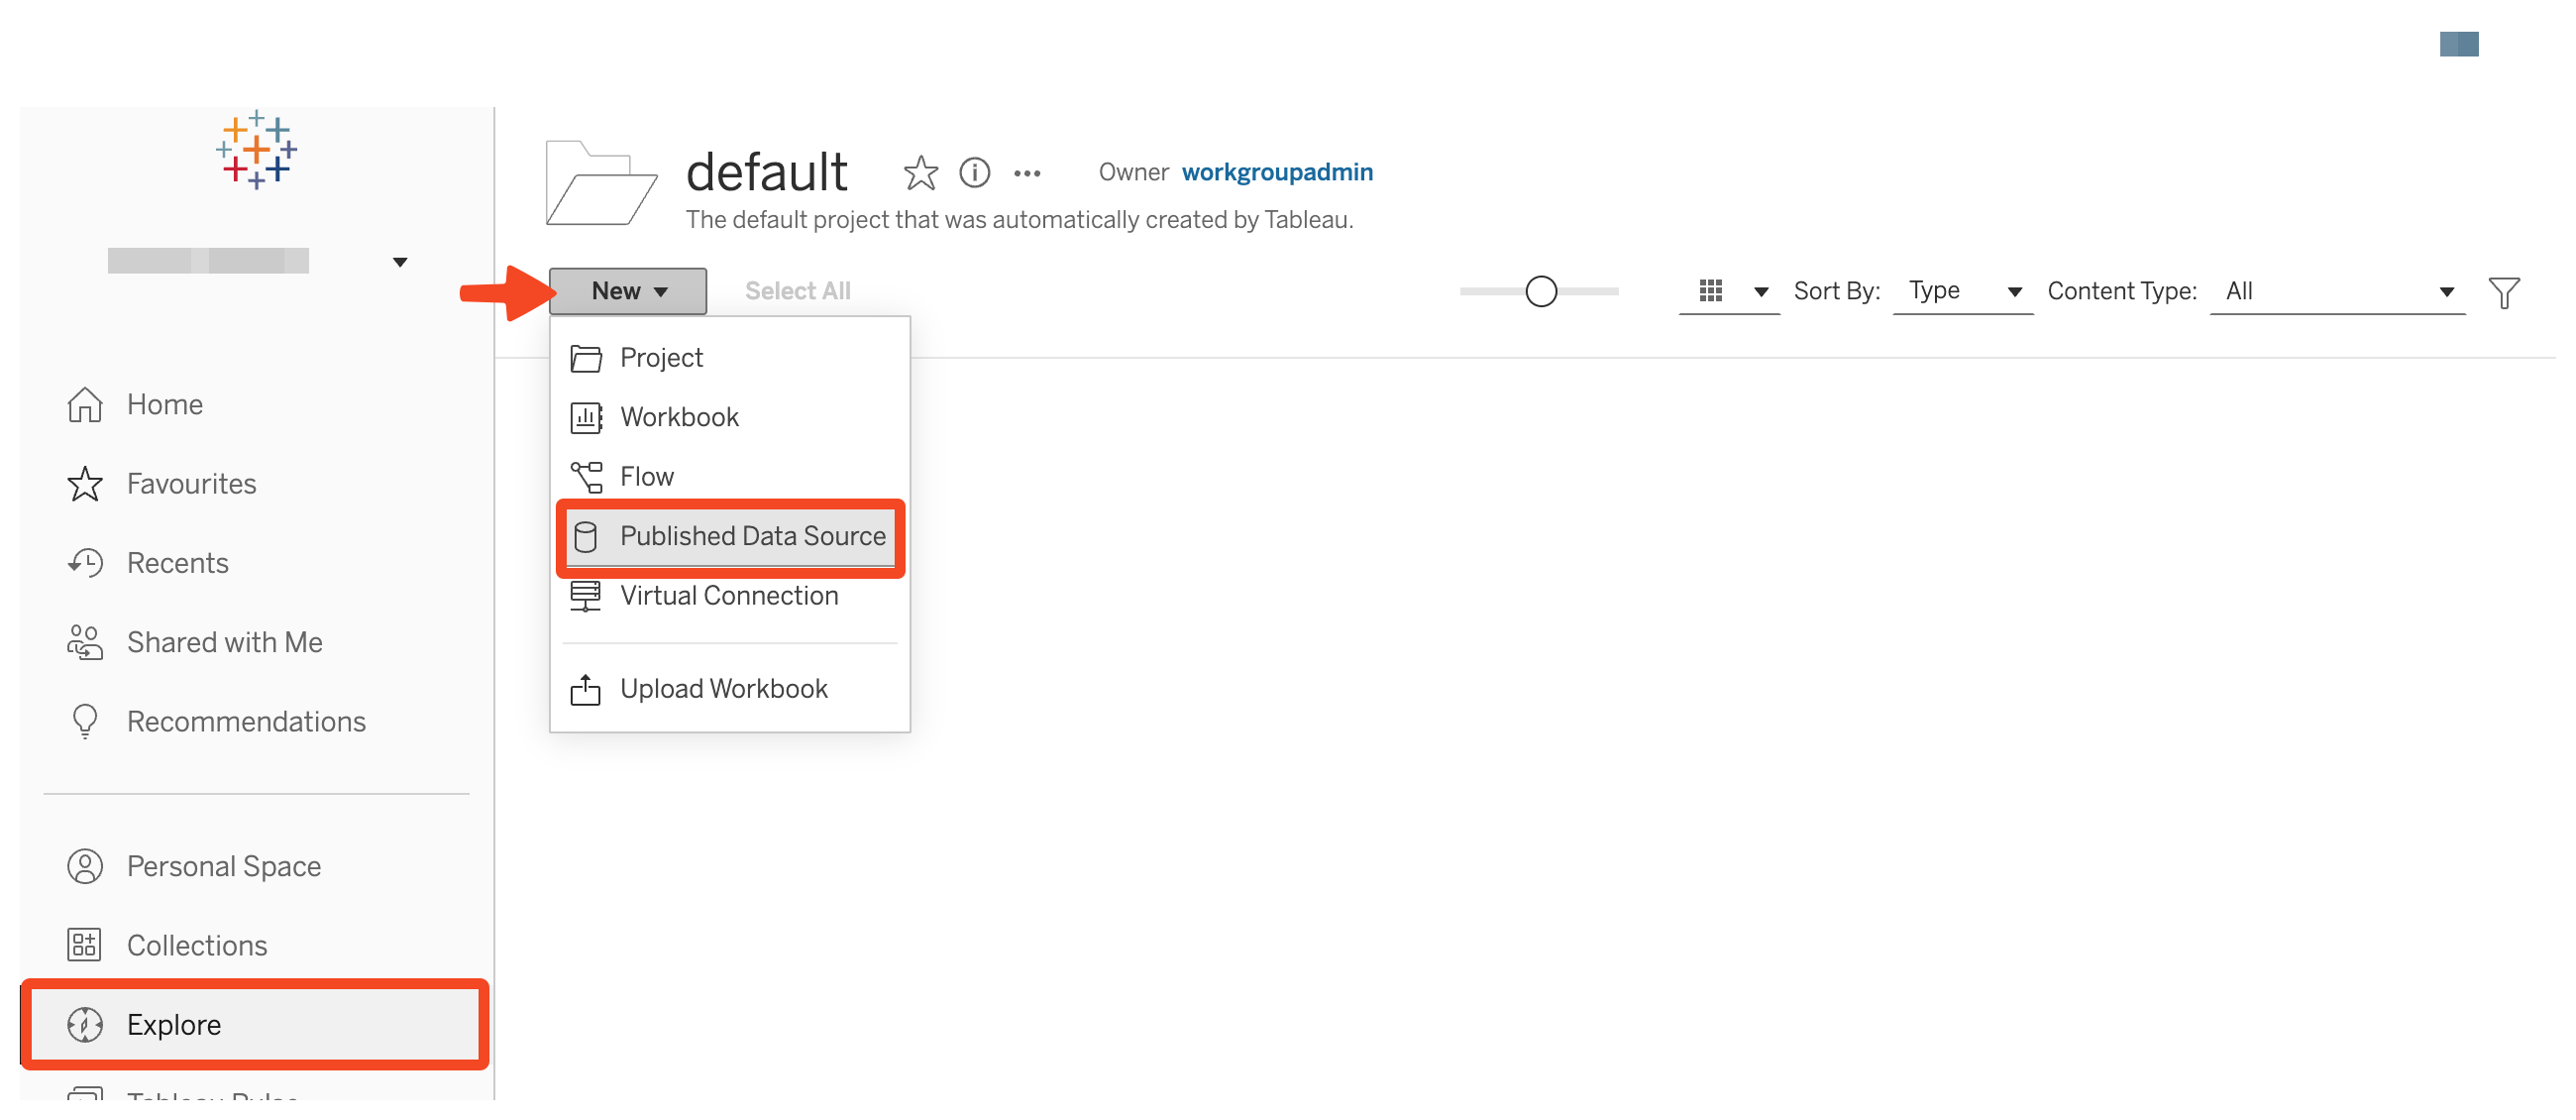Click the Flow icon in menu
Image resolution: width=2576 pixels, height=1120 pixels.
(x=586, y=477)
